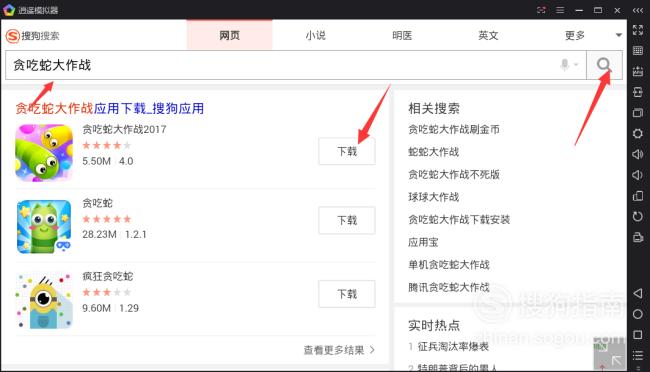The height and width of the screenshot is (372, 650).
Task: Click the Sogou search logo
Action: [32, 36]
